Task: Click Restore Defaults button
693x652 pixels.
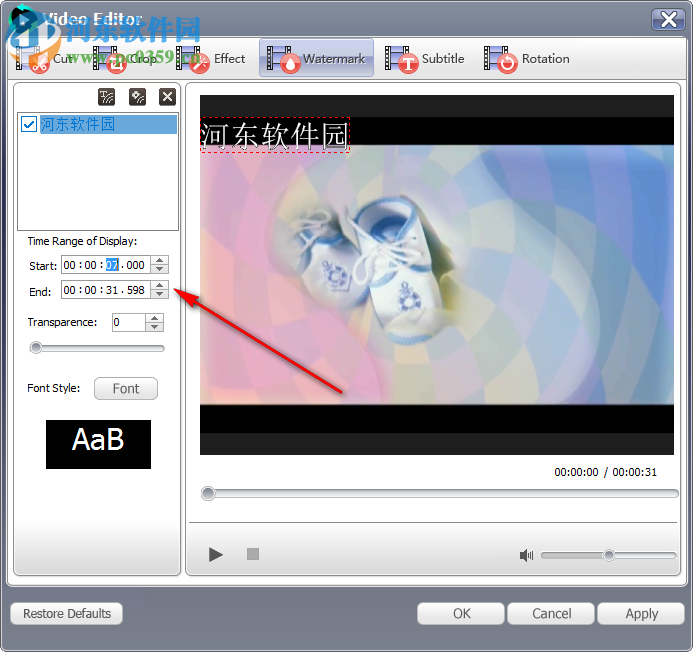Action: coord(67,614)
